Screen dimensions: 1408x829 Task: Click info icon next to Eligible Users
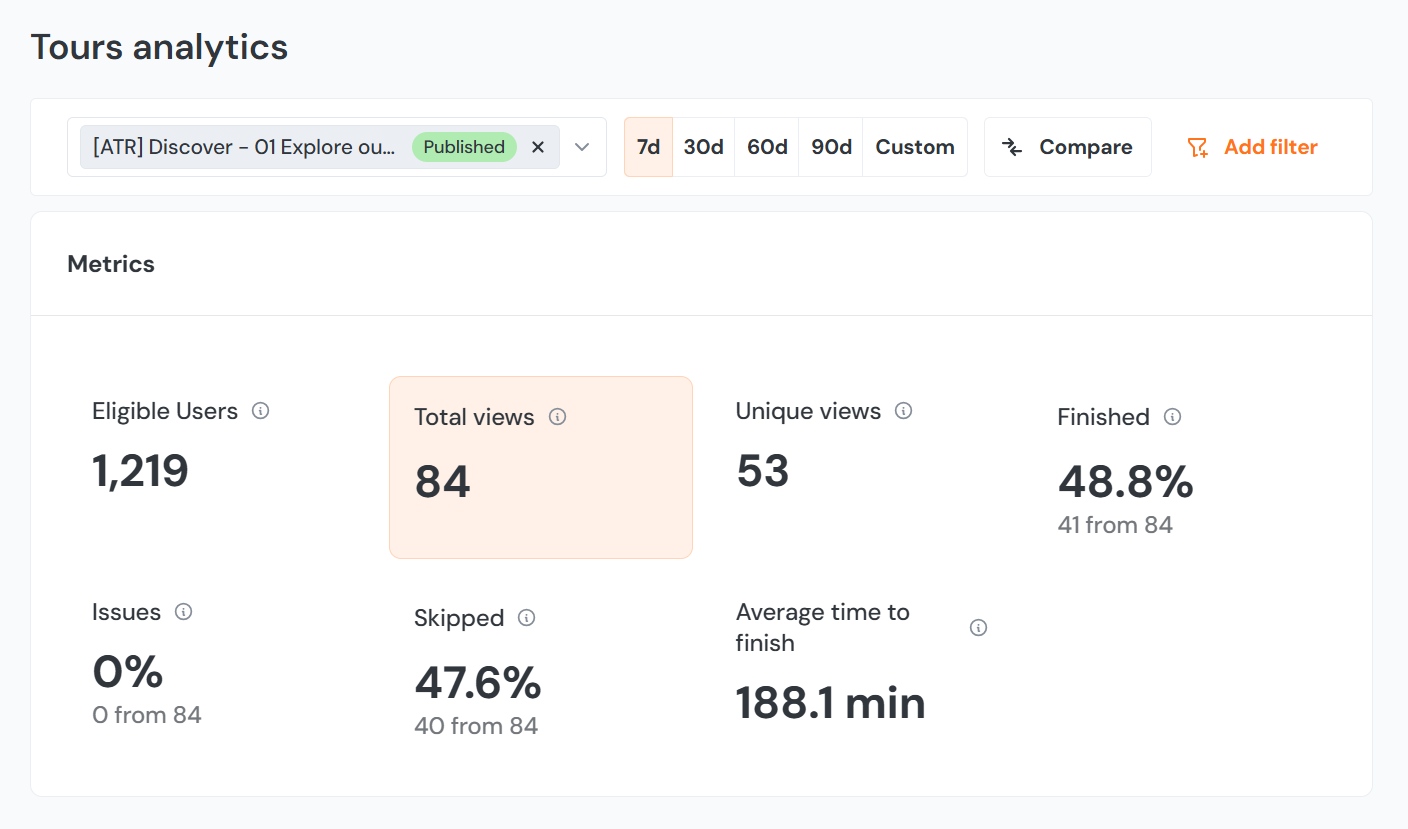[261, 411]
